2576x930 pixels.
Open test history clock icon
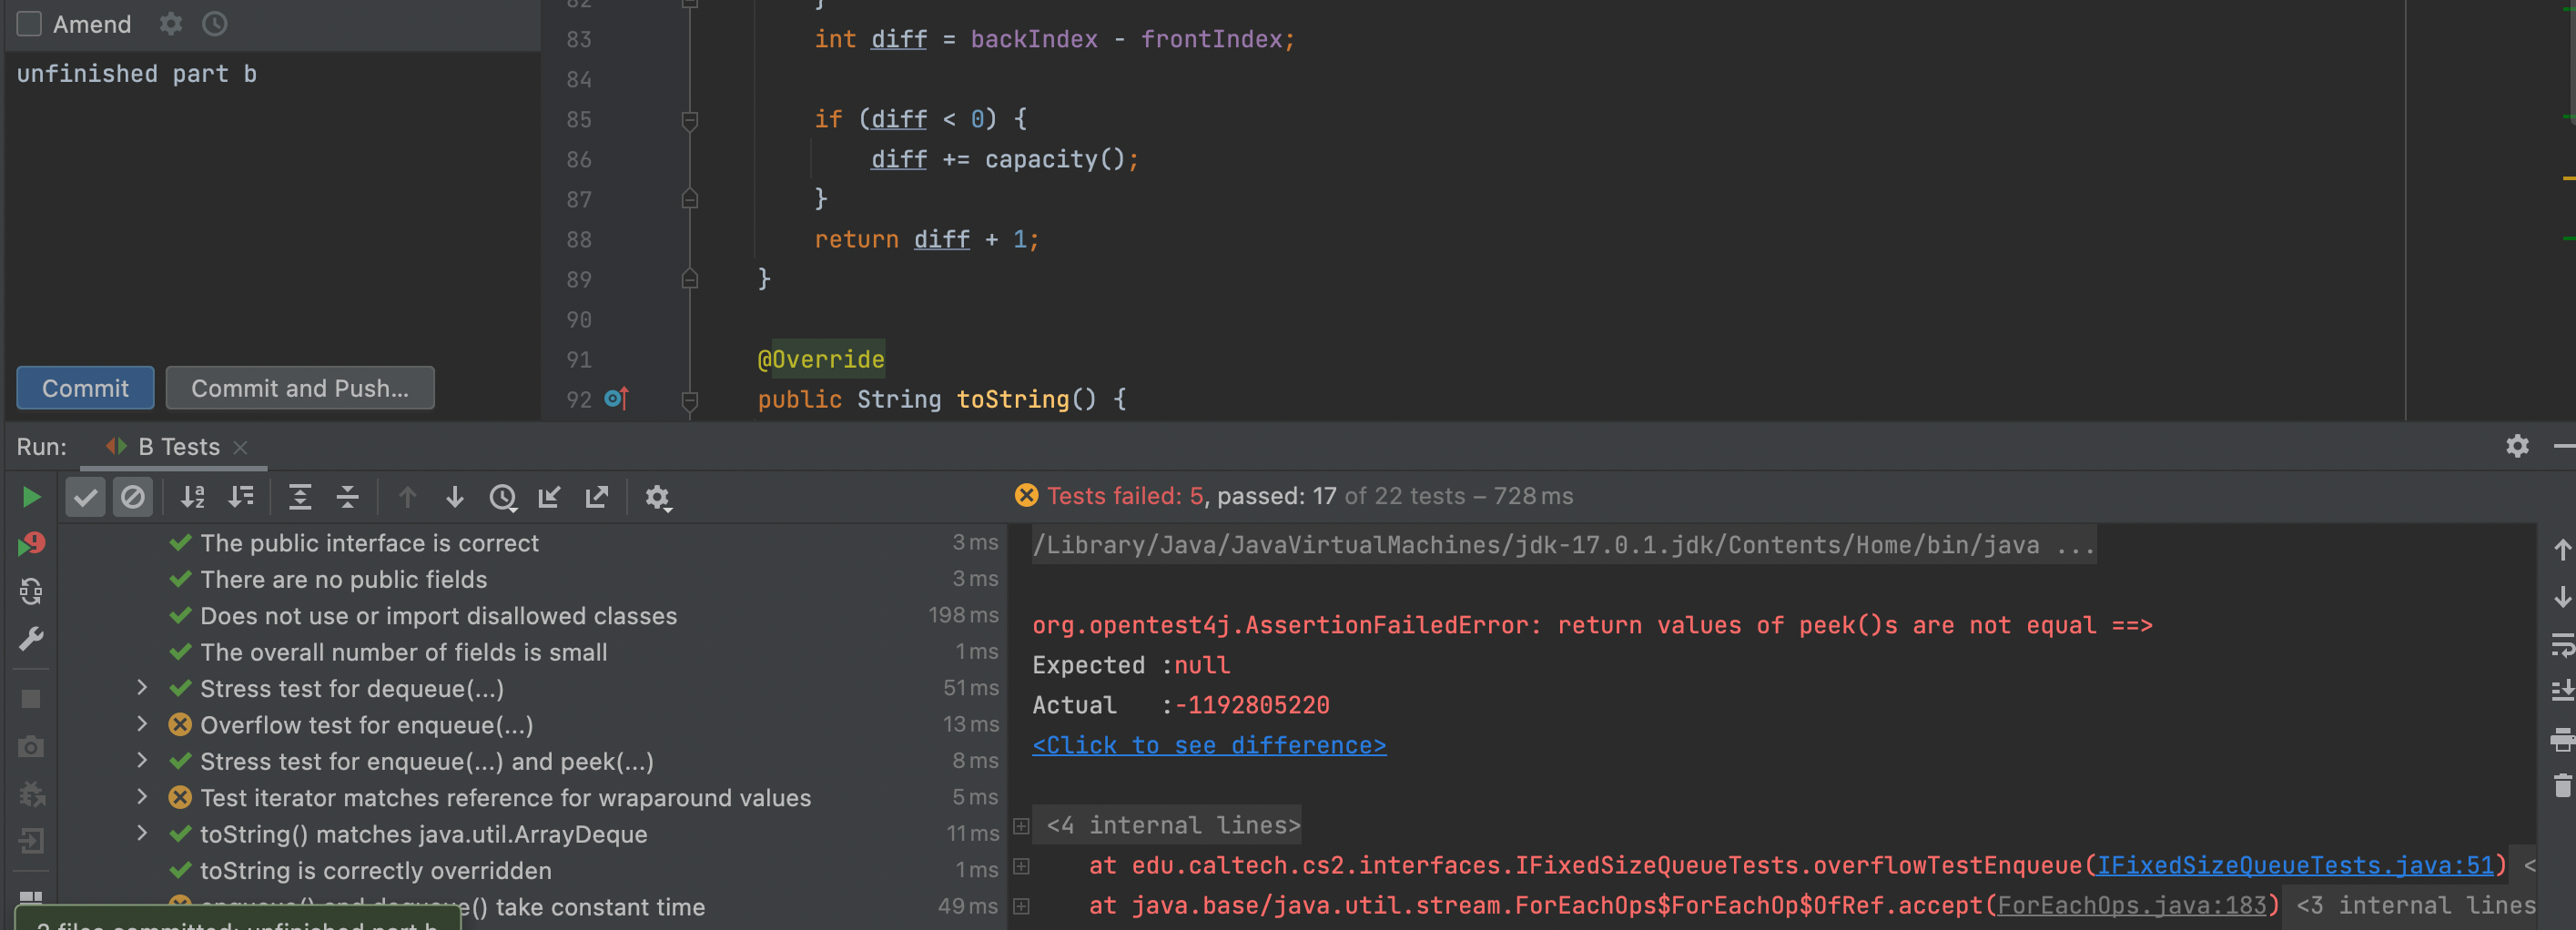[502, 497]
